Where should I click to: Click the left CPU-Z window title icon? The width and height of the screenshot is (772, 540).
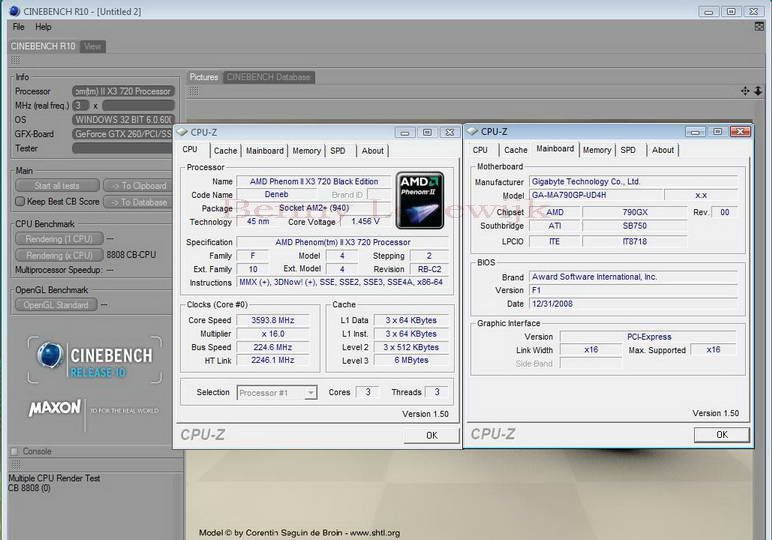[183, 132]
